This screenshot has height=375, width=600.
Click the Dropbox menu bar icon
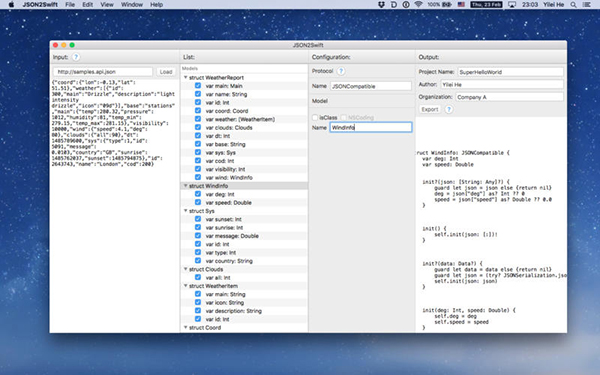[x=381, y=5]
